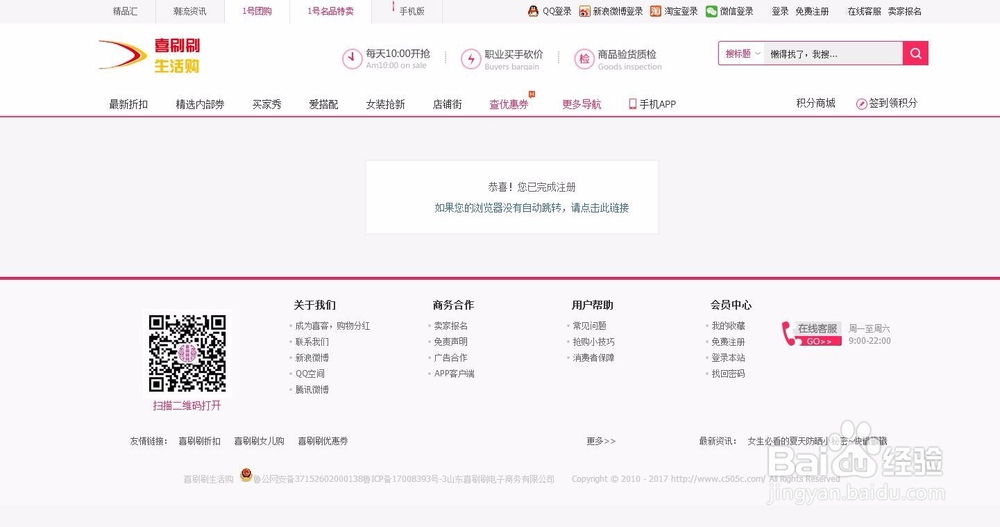
Task: Click the 更多>> link
Action: coord(601,441)
